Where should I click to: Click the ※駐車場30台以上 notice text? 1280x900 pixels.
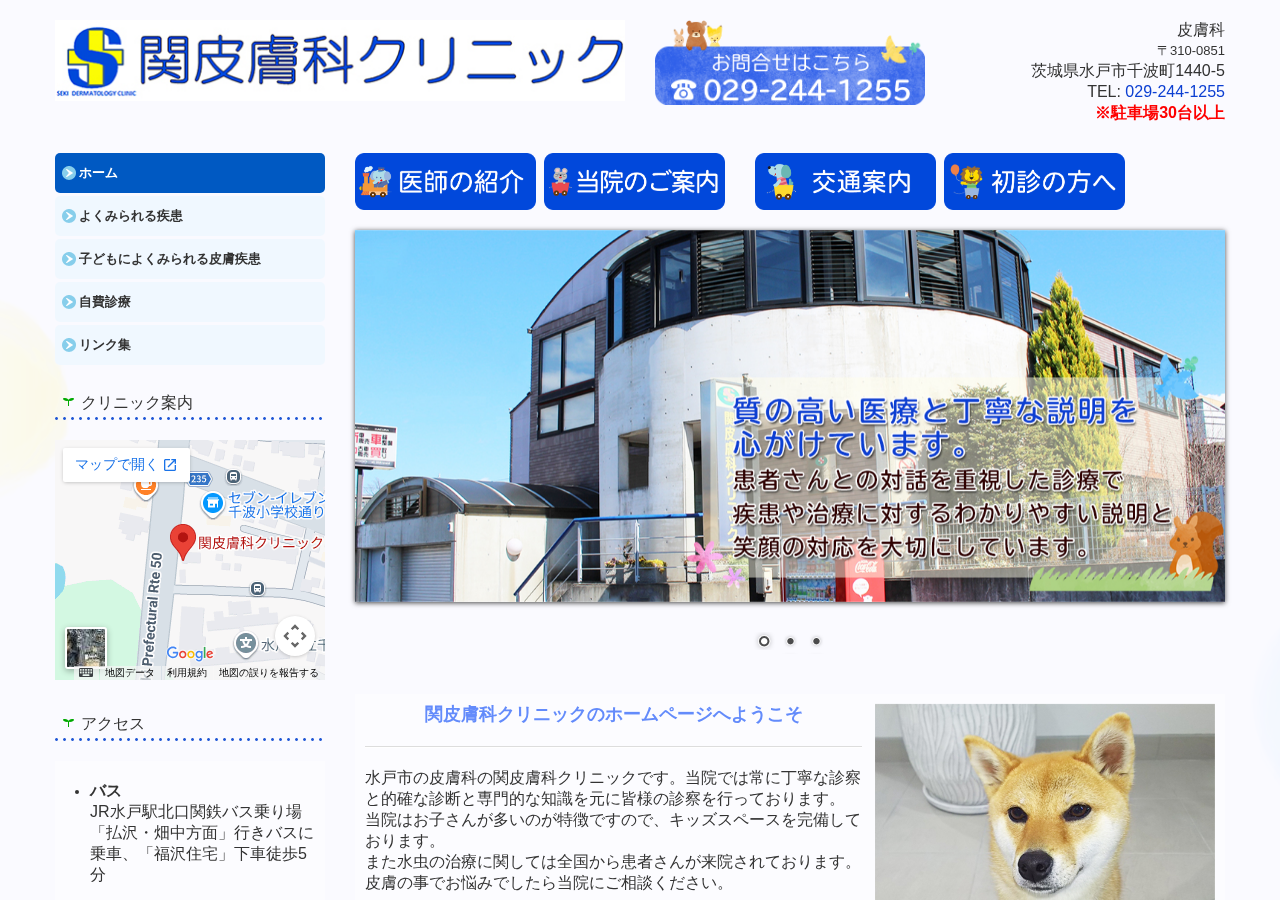coord(1160,113)
